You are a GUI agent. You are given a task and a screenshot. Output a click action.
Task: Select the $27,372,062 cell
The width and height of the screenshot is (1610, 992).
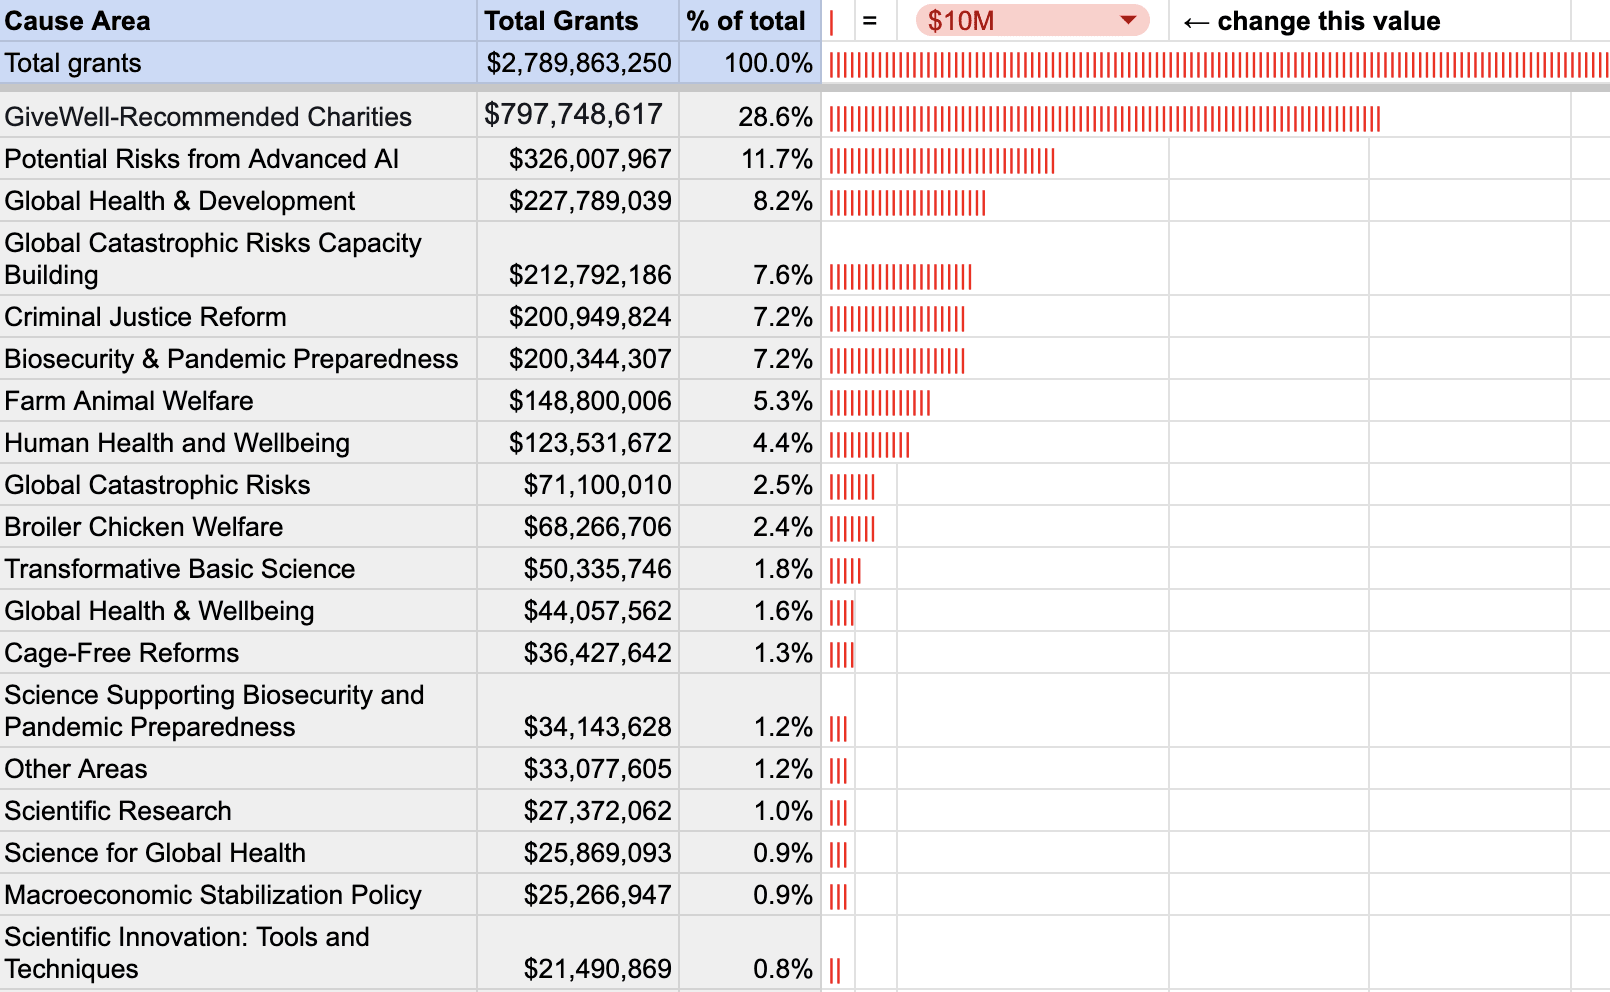click(x=578, y=811)
